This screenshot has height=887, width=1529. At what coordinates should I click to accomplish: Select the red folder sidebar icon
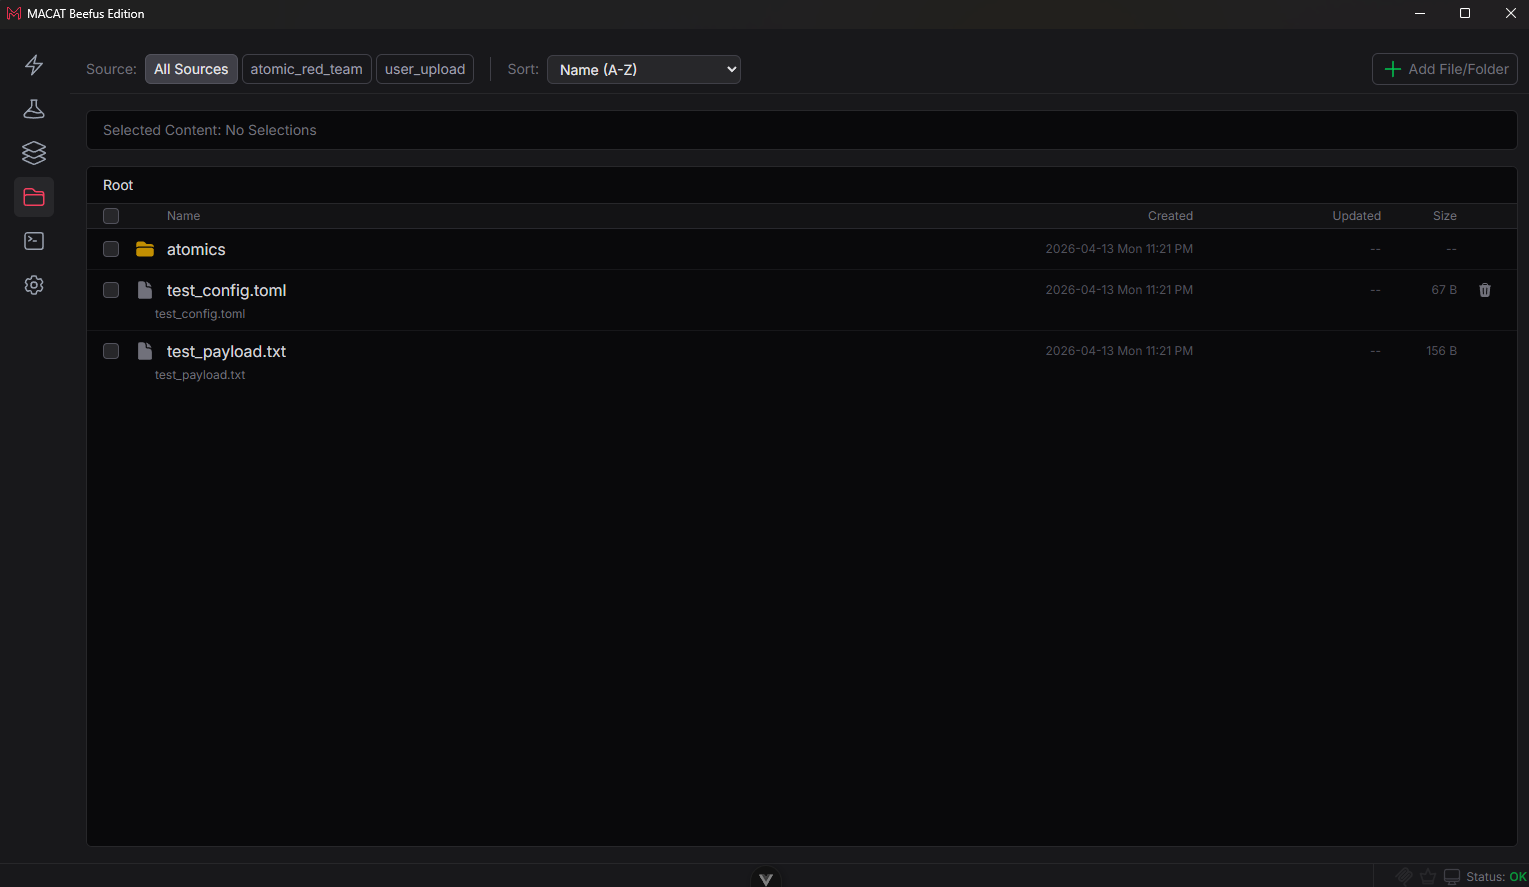point(34,197)
